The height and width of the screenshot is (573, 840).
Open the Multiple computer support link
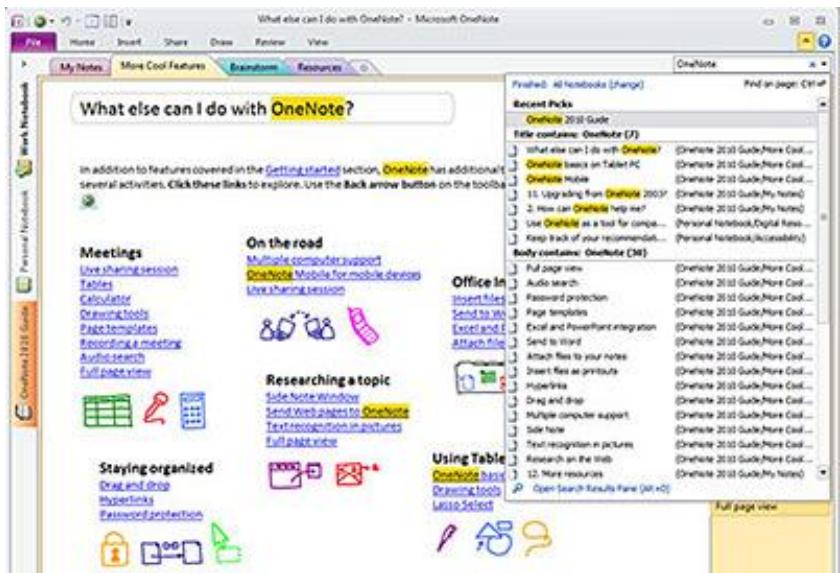[313, 260]
